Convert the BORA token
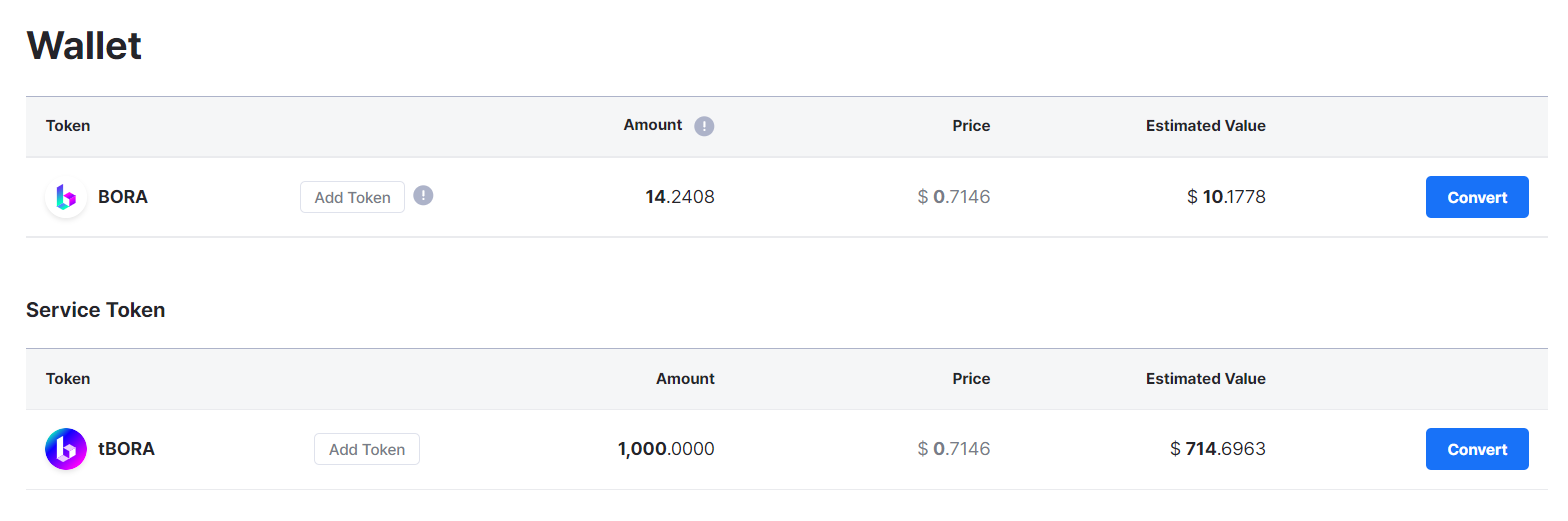 coord(1476,197)
